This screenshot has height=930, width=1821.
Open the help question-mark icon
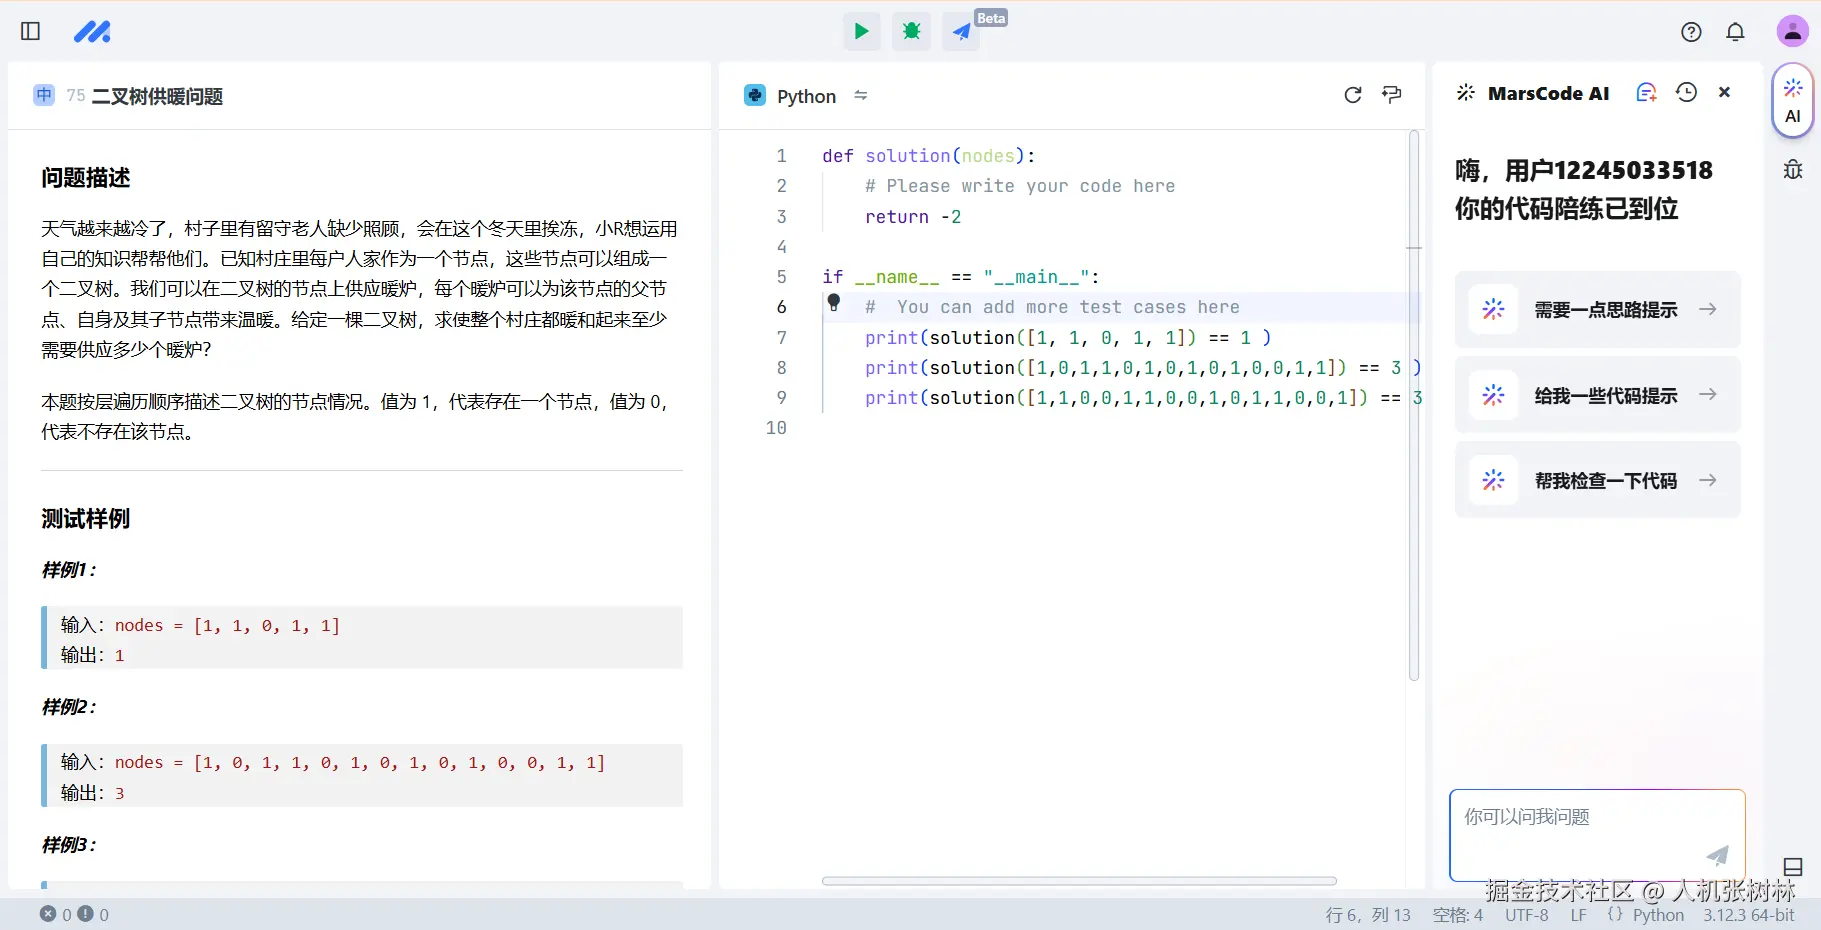click(1691, 32)
